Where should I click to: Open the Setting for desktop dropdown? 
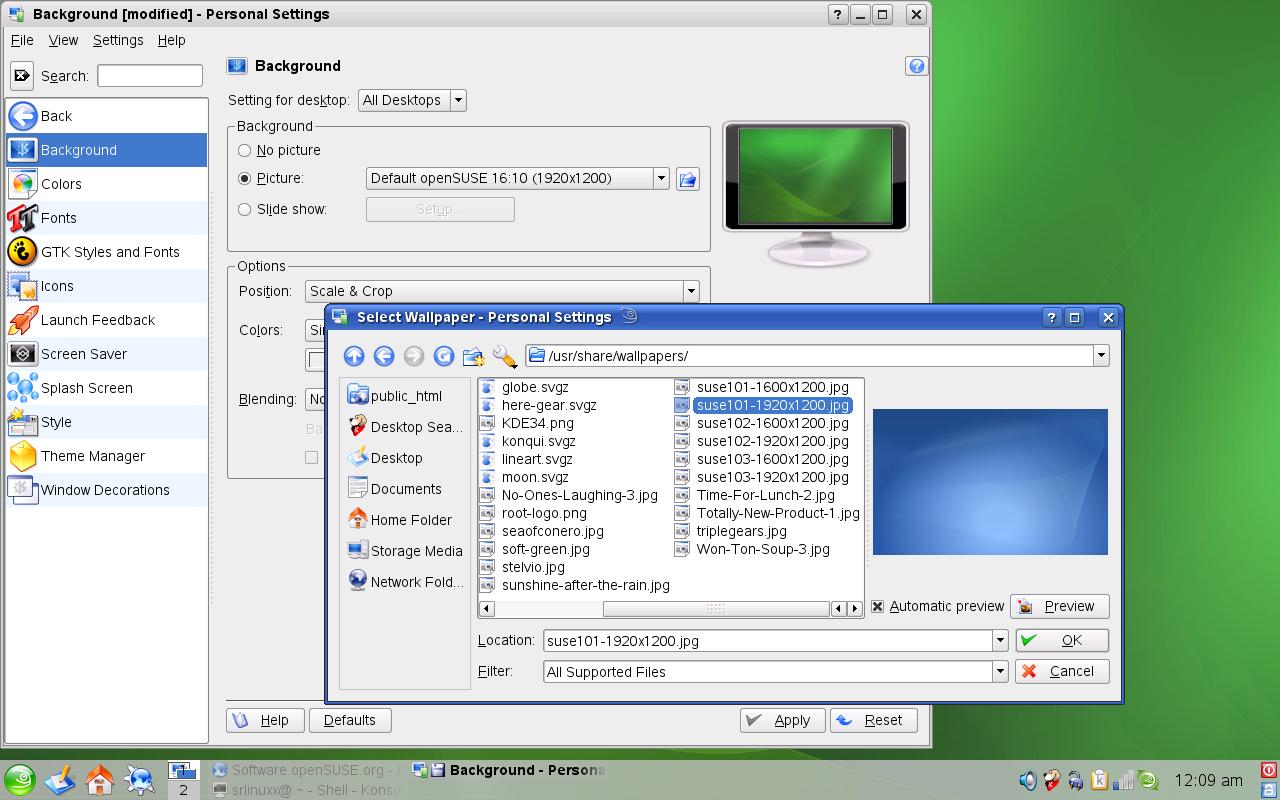[412, 100]
